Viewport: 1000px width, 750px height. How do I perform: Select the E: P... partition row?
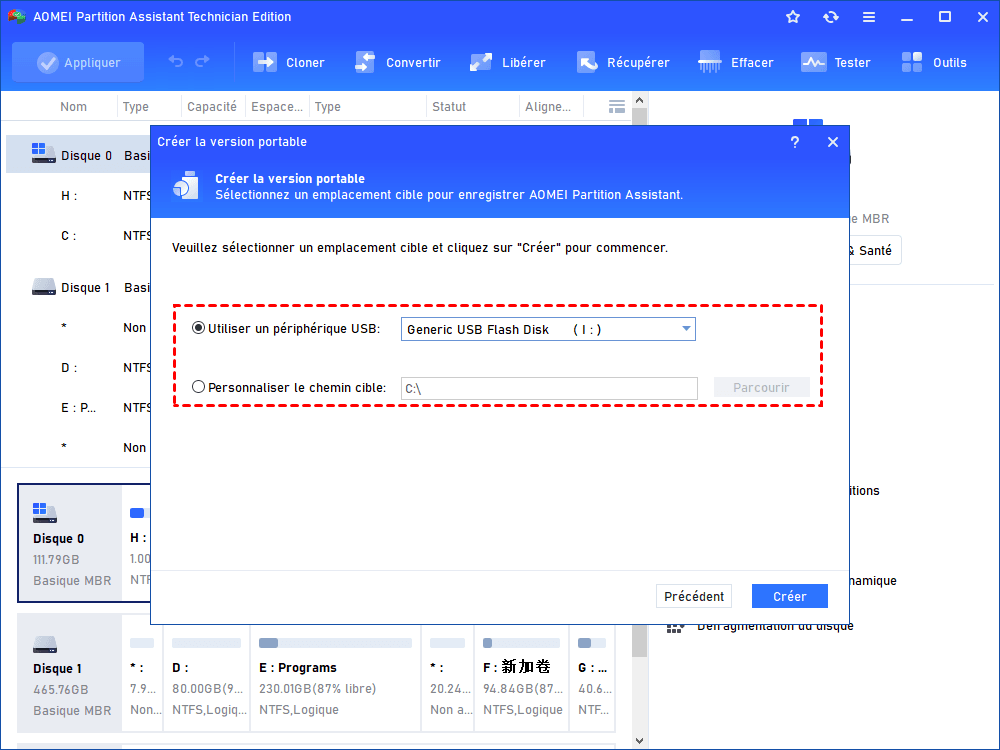click(x=78, y=408)
